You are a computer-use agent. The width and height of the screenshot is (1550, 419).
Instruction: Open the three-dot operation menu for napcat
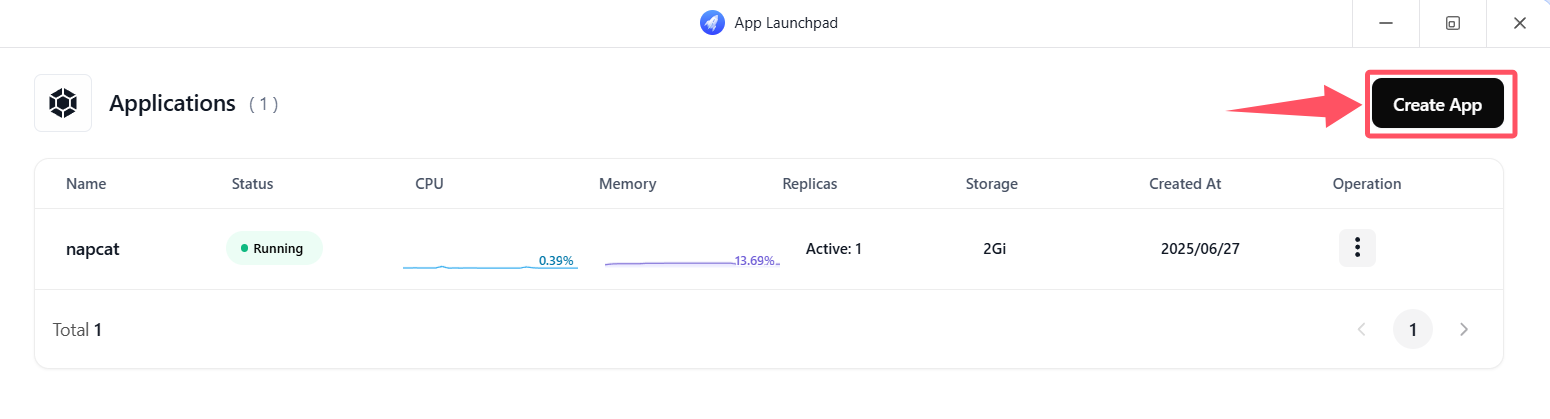pyautogui.click(x=1357, y=248)
